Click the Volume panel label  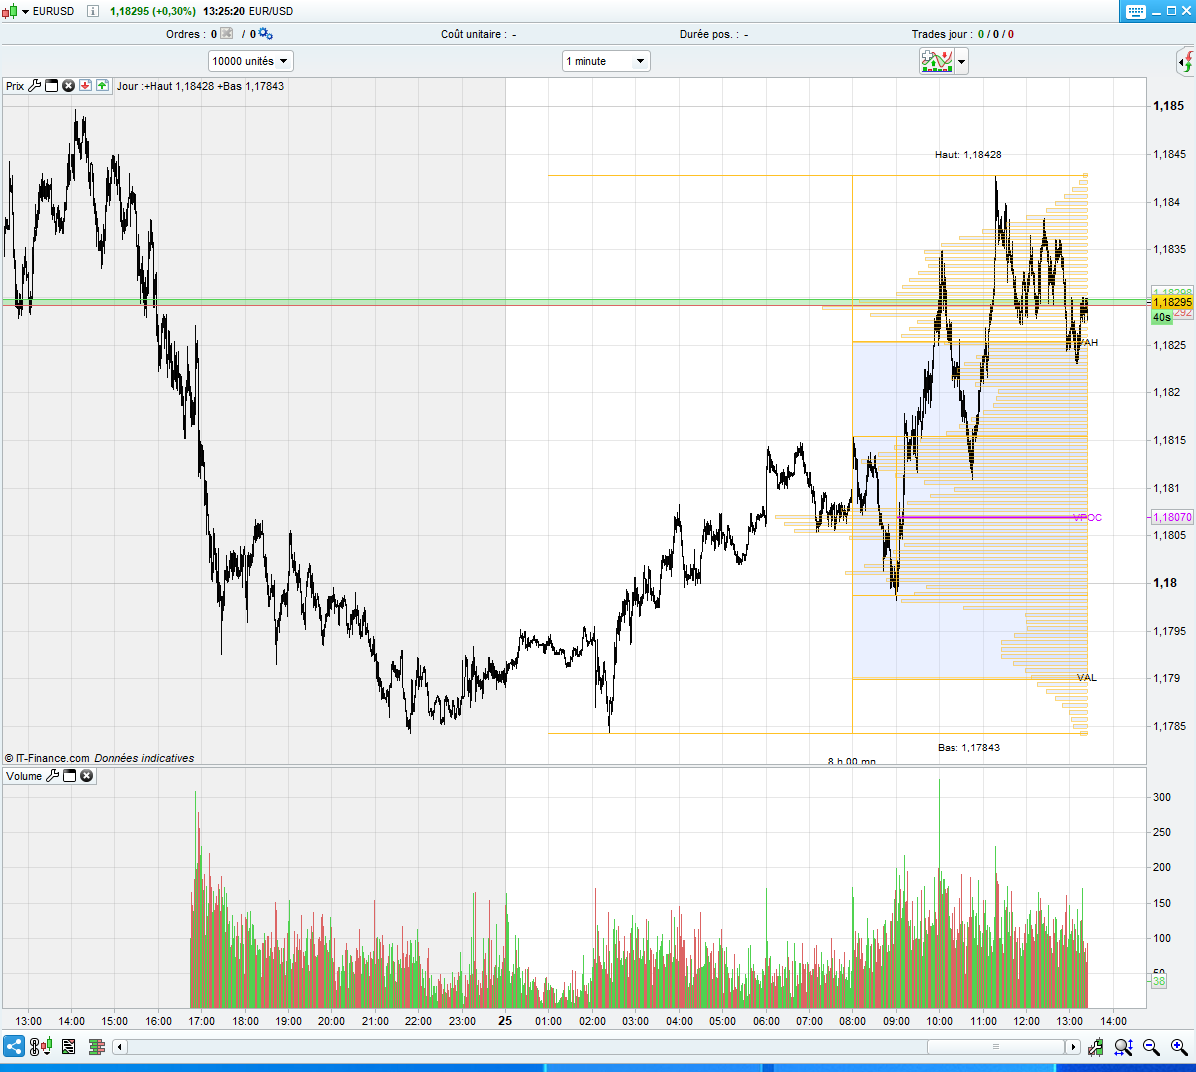click(24, 776)
